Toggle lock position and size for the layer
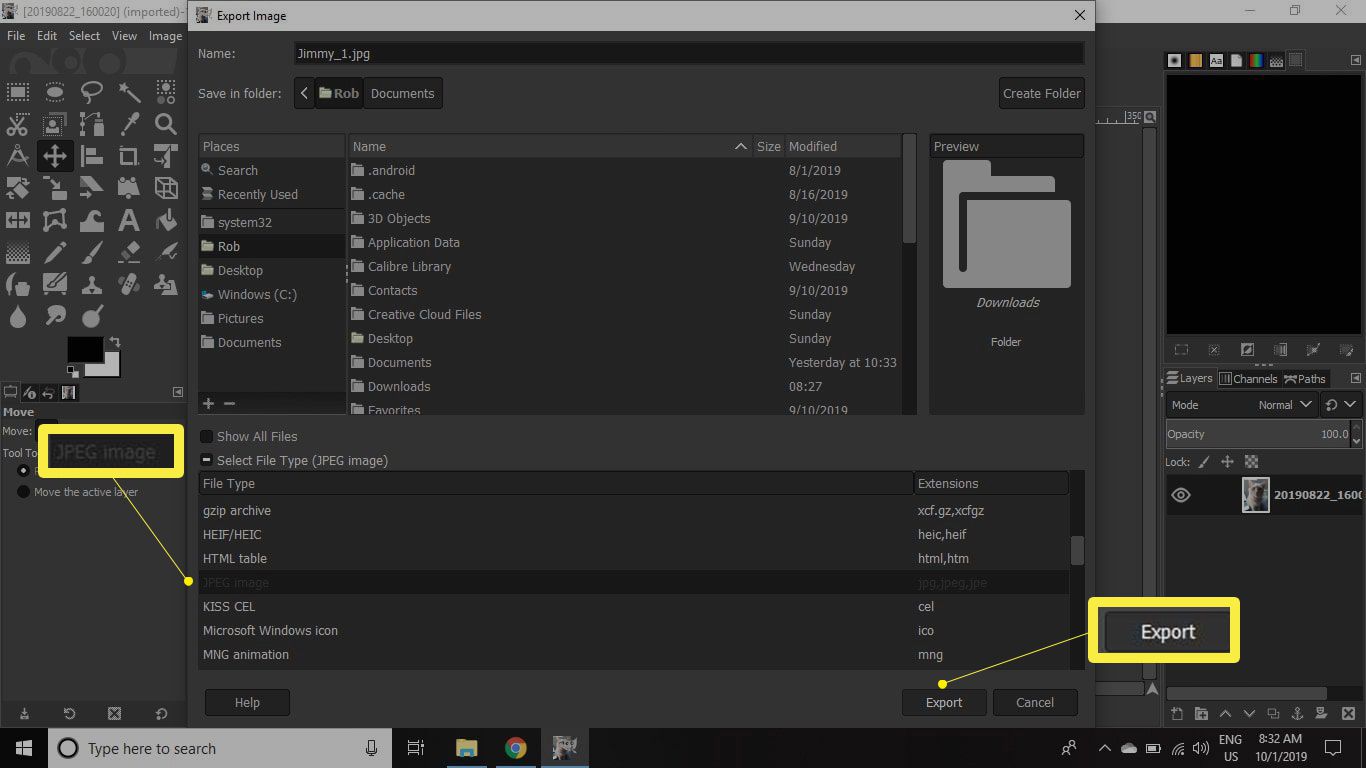 pos(1227,462)
